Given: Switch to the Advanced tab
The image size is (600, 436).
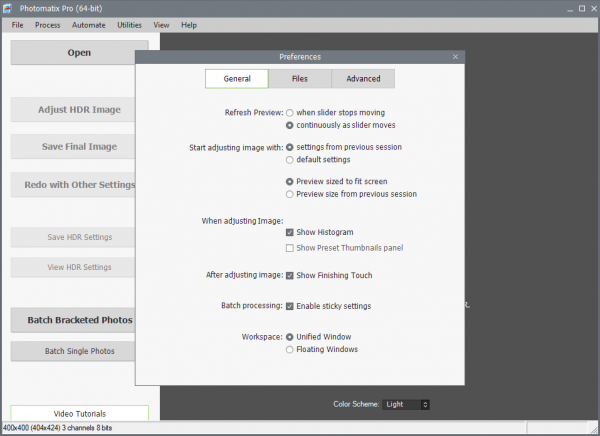Looking at the screenshot, I should (x=363, y=78).
